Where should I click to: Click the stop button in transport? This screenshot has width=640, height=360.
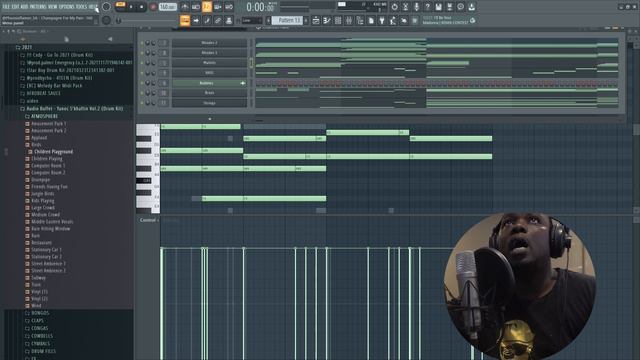point(142,7)
